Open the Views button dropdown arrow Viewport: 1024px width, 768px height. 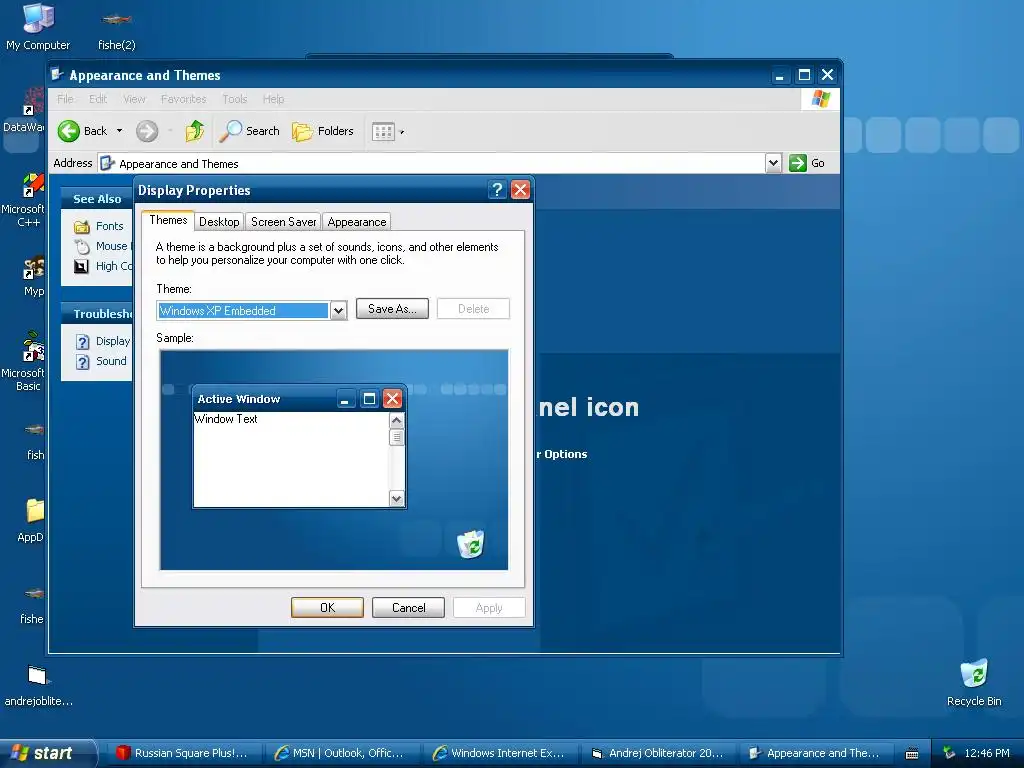point(402,133)
